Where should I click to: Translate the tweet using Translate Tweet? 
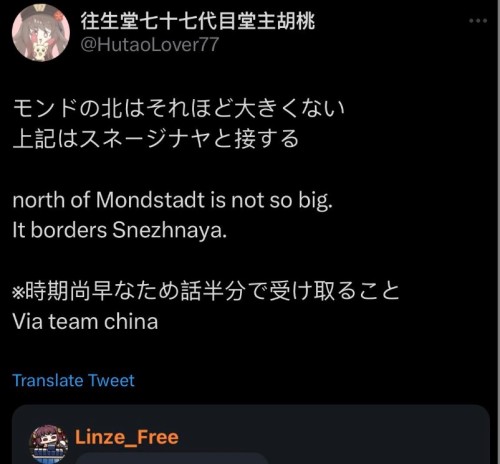pyautogui.click(x=73, y=380)
